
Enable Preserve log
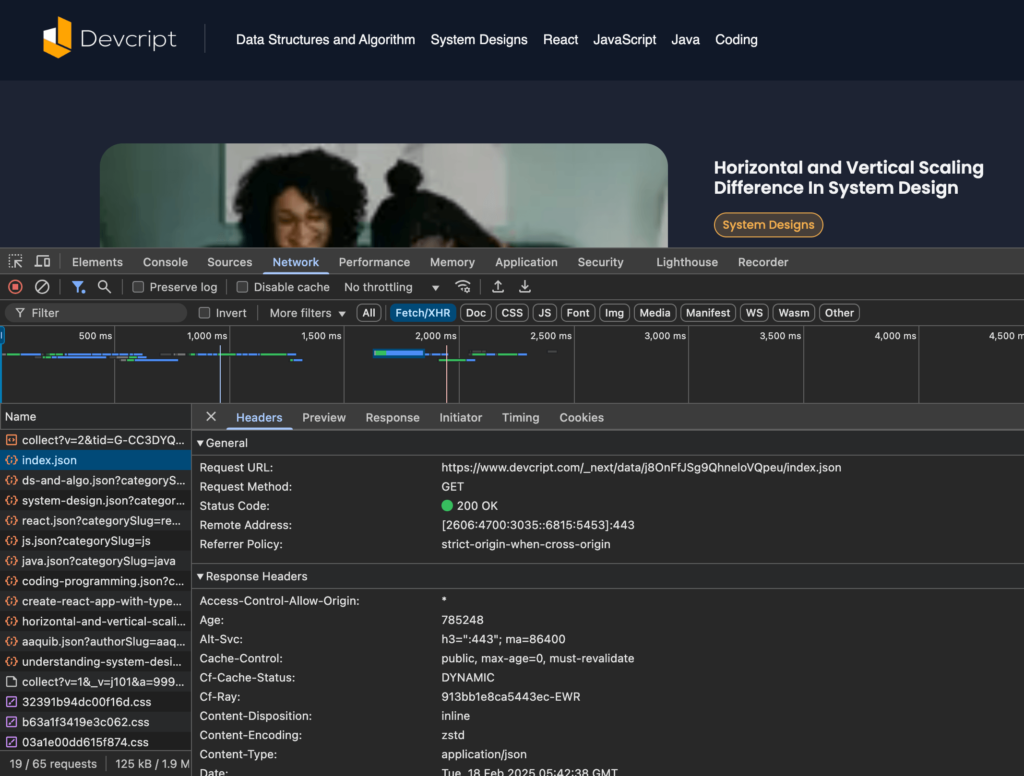[137, 287]
